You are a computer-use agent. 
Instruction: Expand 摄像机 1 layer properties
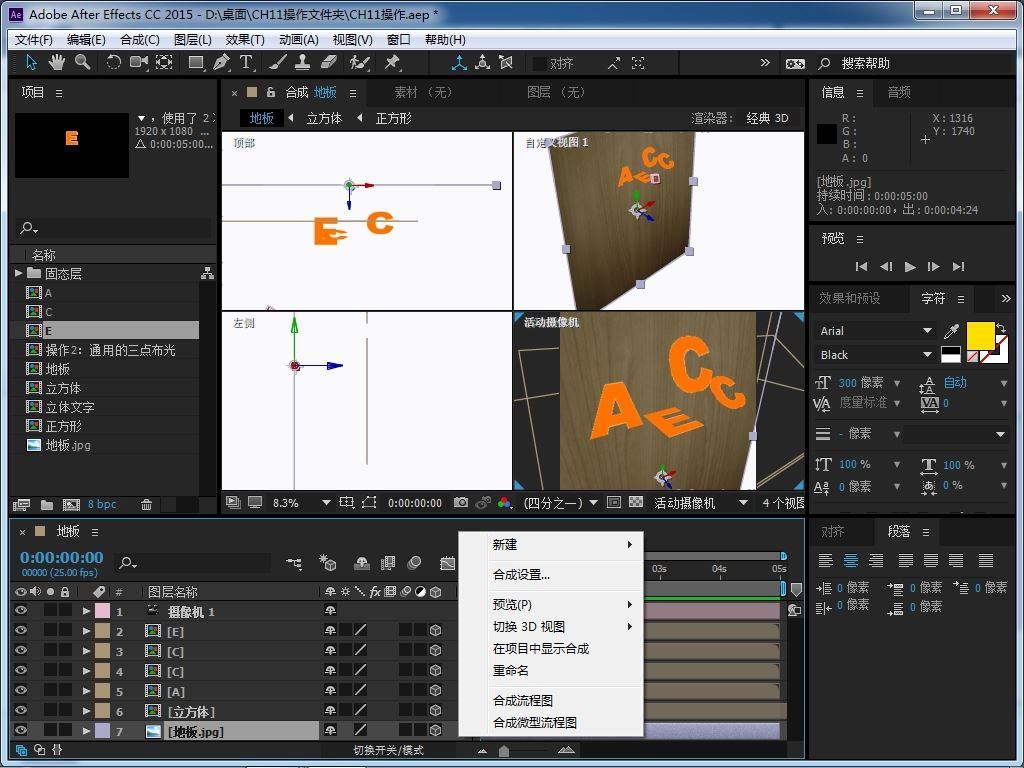point(86,611)
